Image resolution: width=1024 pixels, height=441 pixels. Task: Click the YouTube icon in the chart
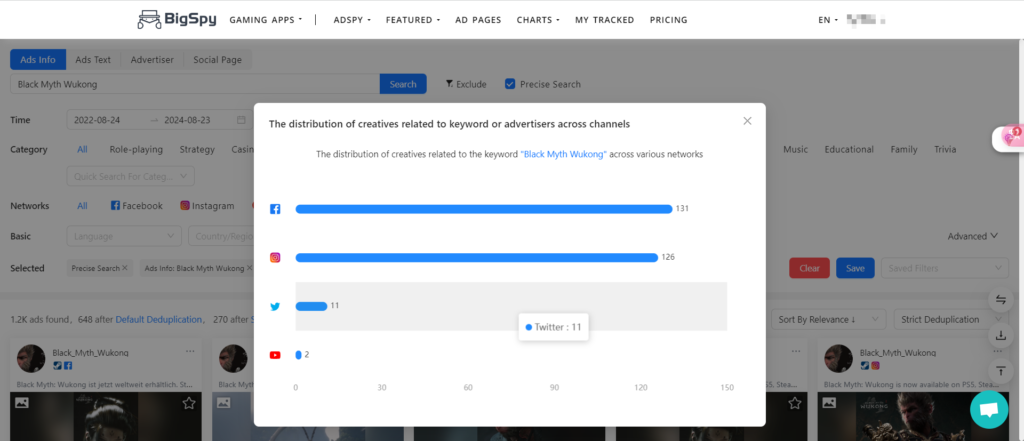pyautogui.click(x=275, y=355)
